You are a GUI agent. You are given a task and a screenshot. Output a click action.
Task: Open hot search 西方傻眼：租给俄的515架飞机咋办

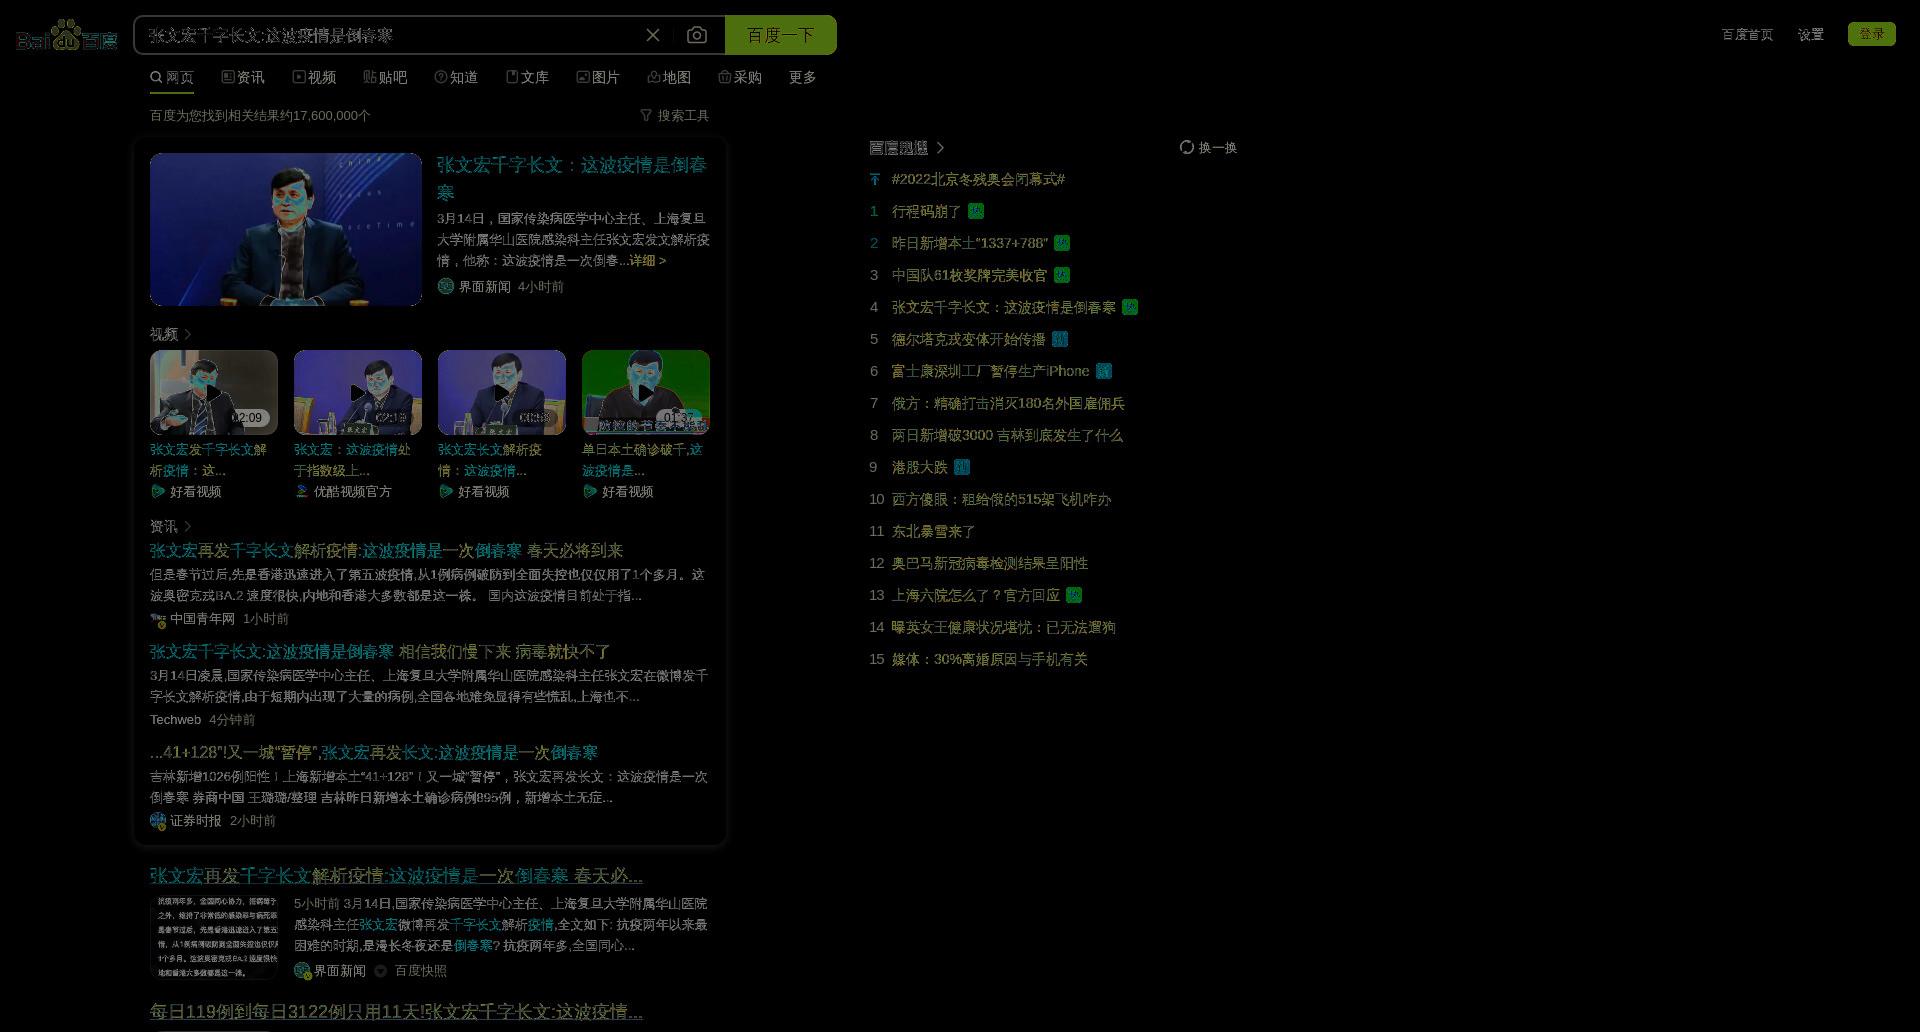(1001, 499)
